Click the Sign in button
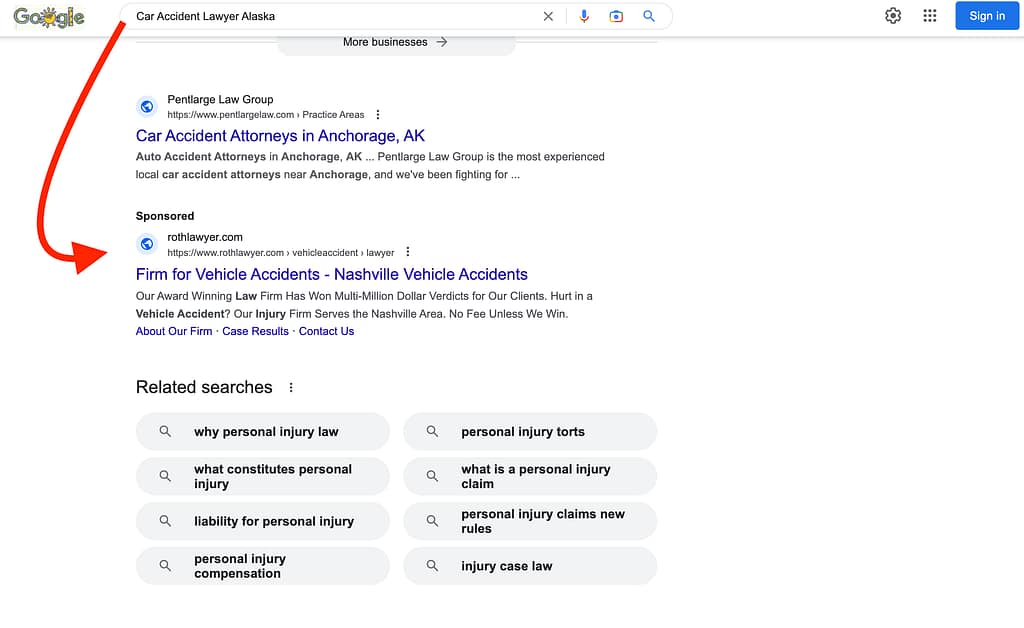Screen dimensions: 1024x628 click(x=987, y=16)
